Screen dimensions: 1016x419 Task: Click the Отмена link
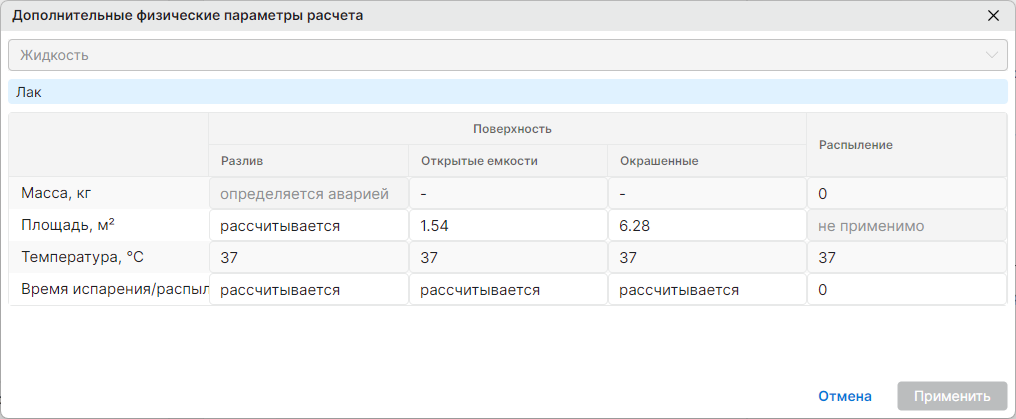[845, 396]
